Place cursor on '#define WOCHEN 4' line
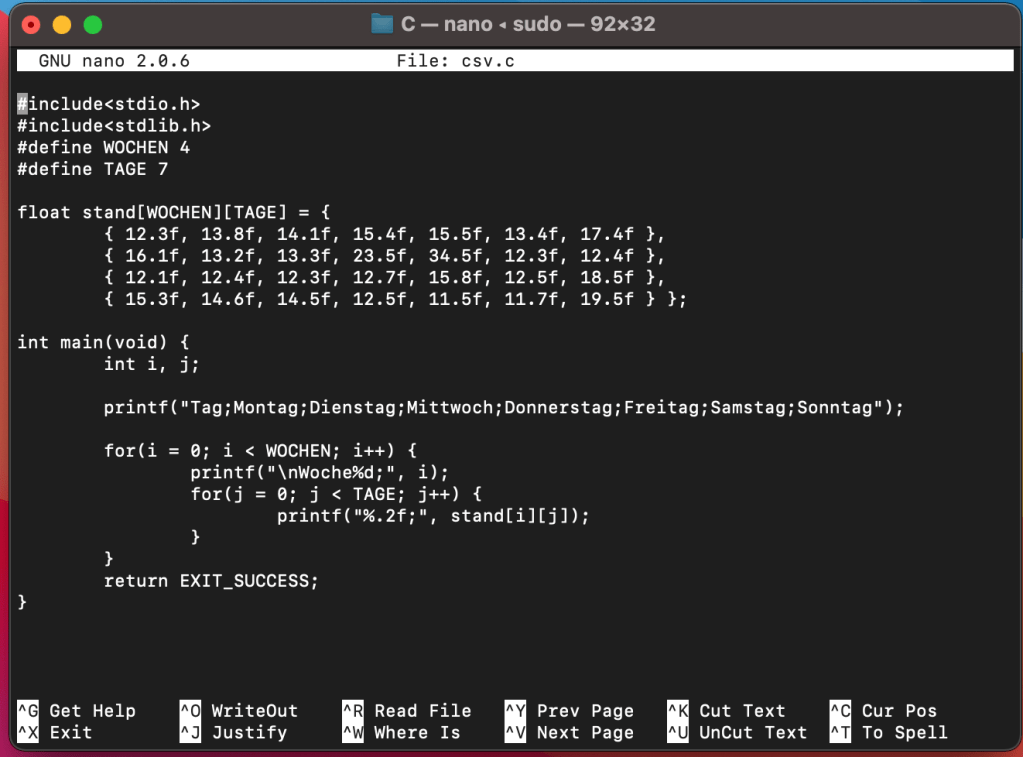 [104, 147]
